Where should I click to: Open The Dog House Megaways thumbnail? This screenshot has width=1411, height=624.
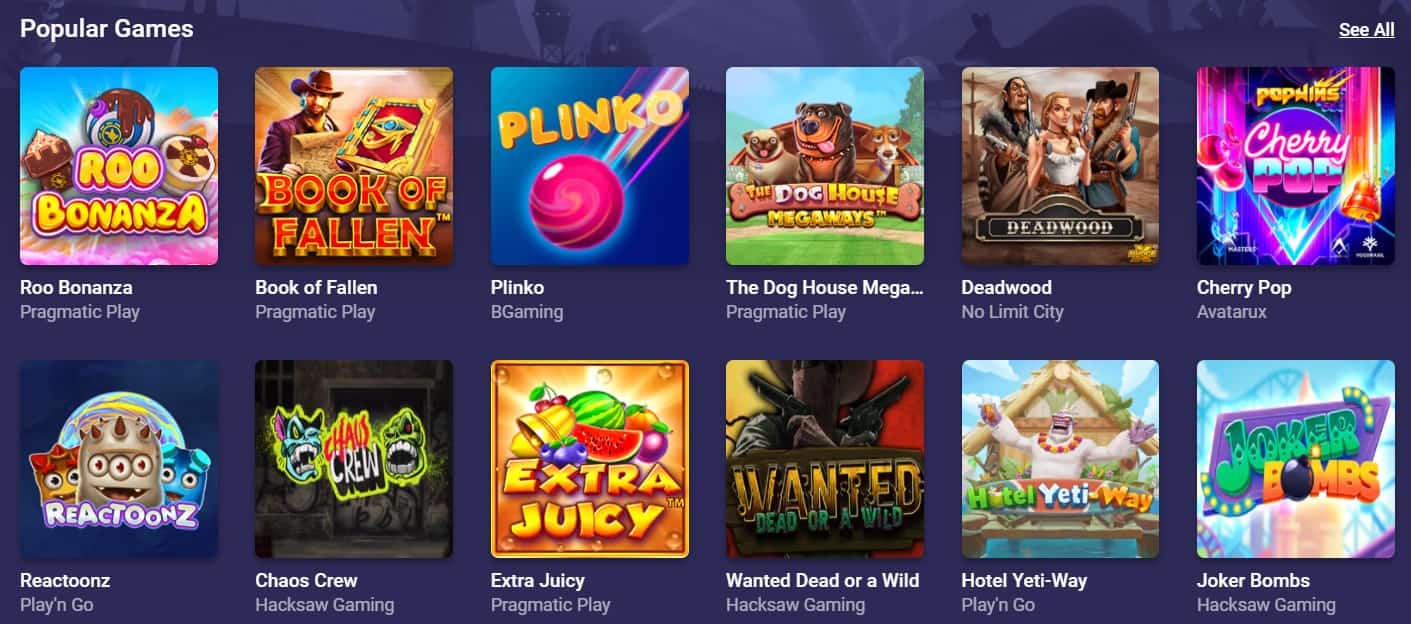tap(825, 166)
